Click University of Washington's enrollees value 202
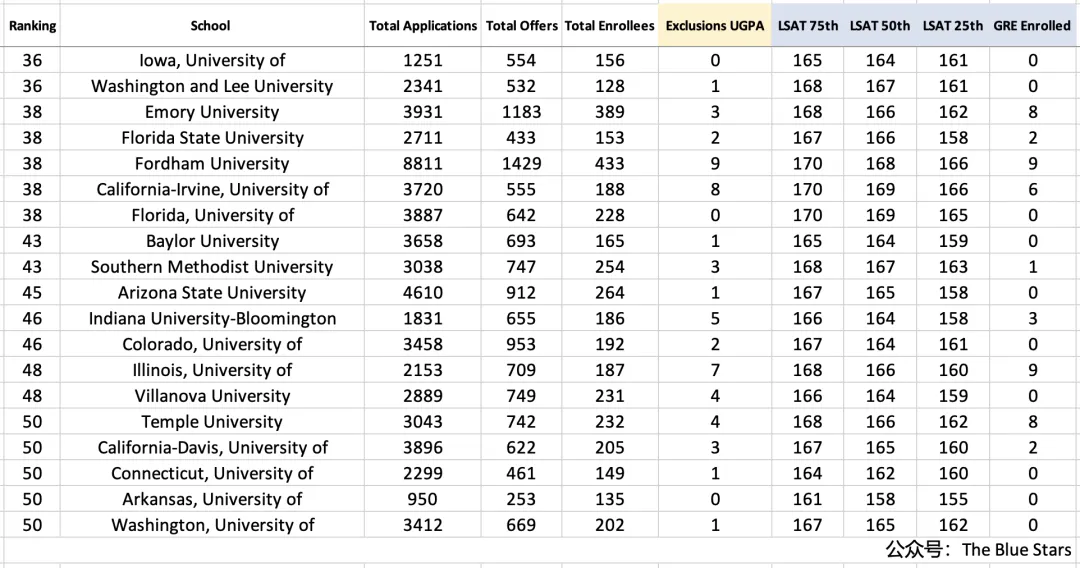 coord(610,525)
